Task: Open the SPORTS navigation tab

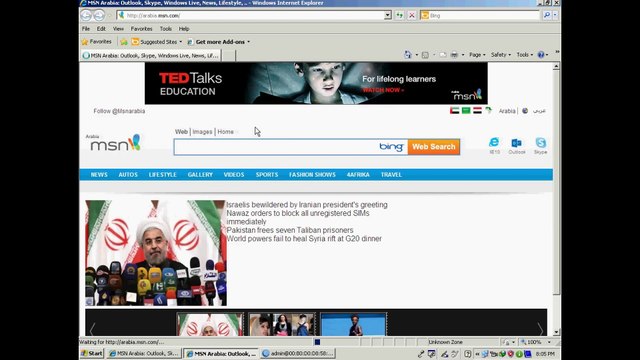Action: pyautogui.click(x=267, y=175)
